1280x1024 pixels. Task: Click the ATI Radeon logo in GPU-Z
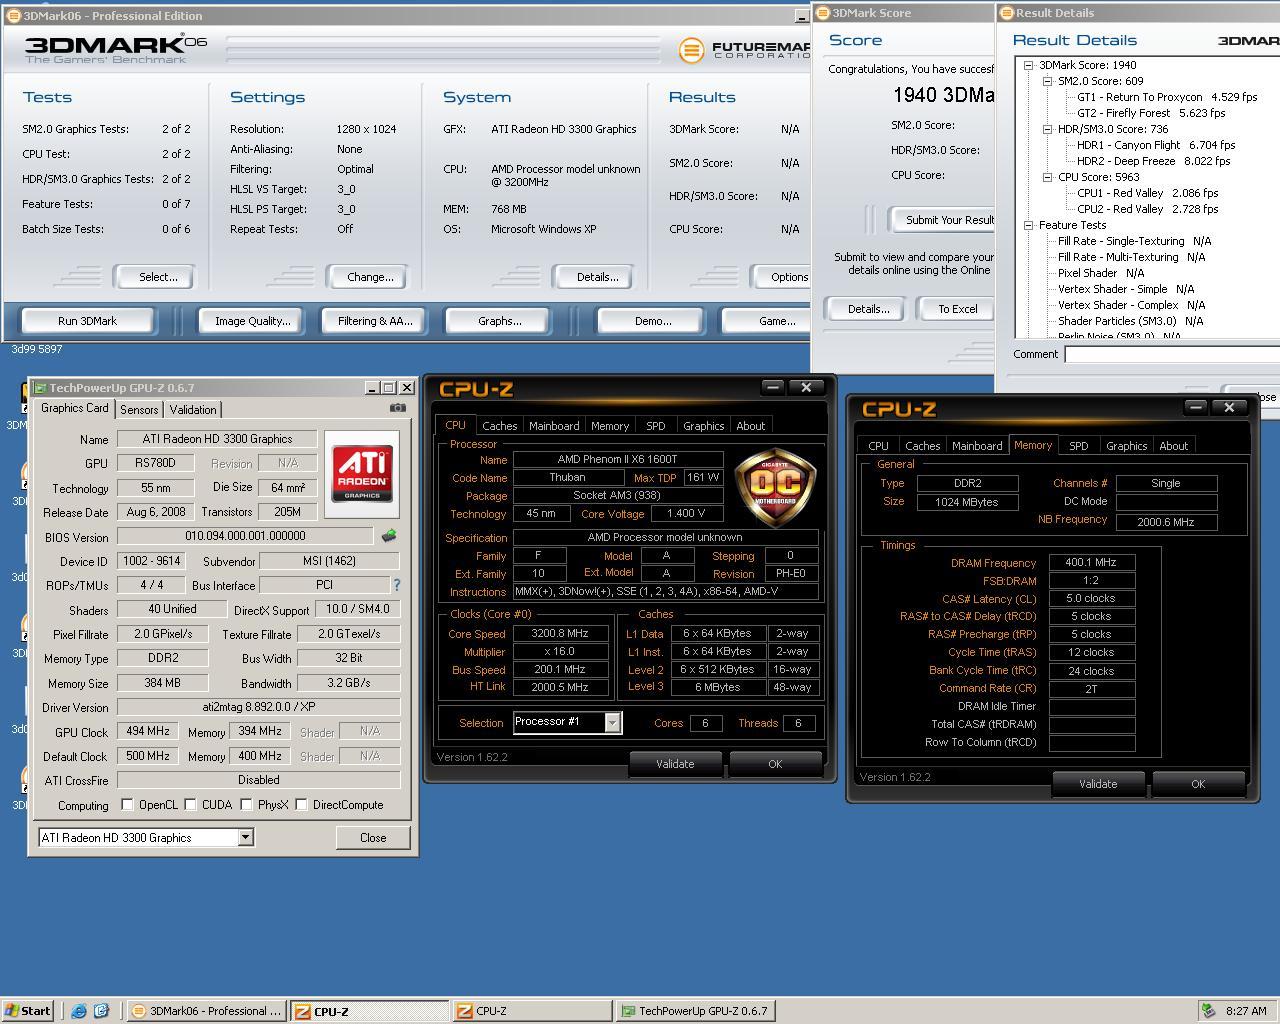(x=362, y=474)
